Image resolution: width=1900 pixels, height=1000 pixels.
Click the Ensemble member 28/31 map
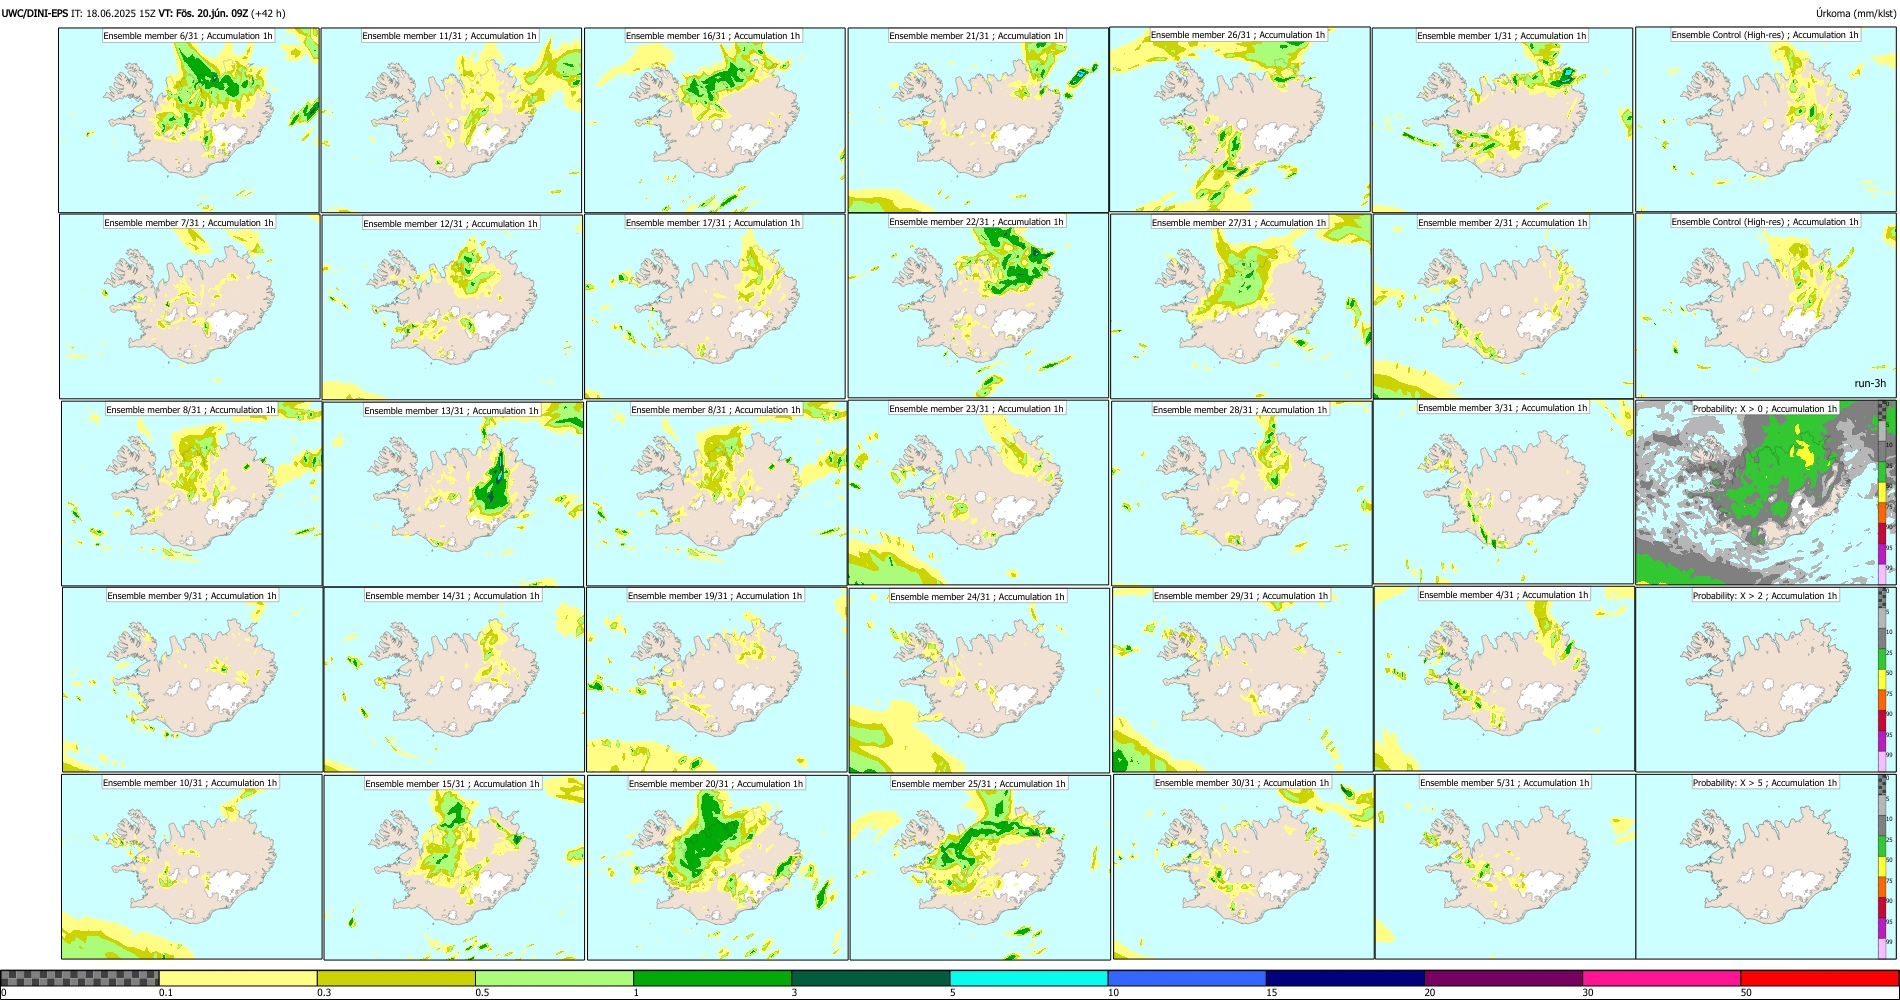click(x=1242, y=493)
